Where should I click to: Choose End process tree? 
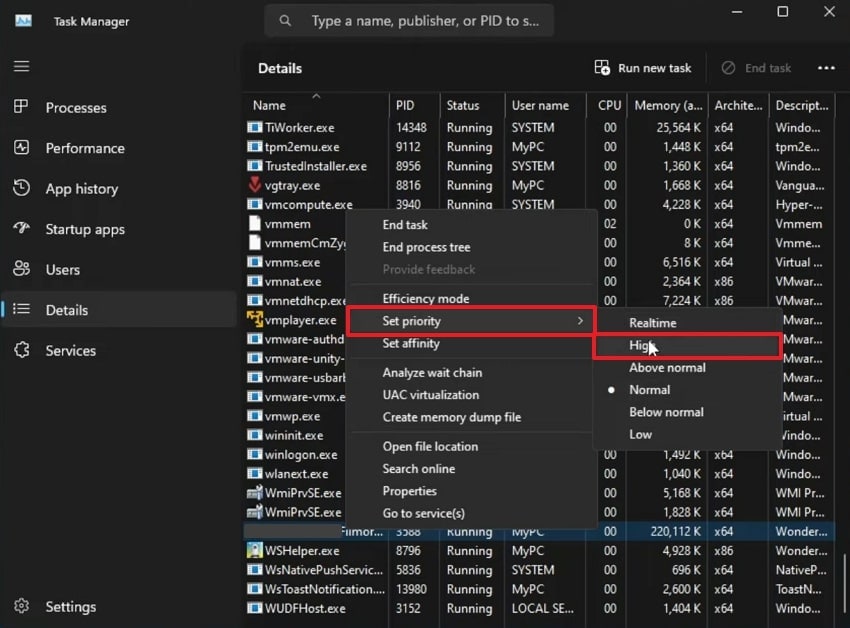coord(472,247)
